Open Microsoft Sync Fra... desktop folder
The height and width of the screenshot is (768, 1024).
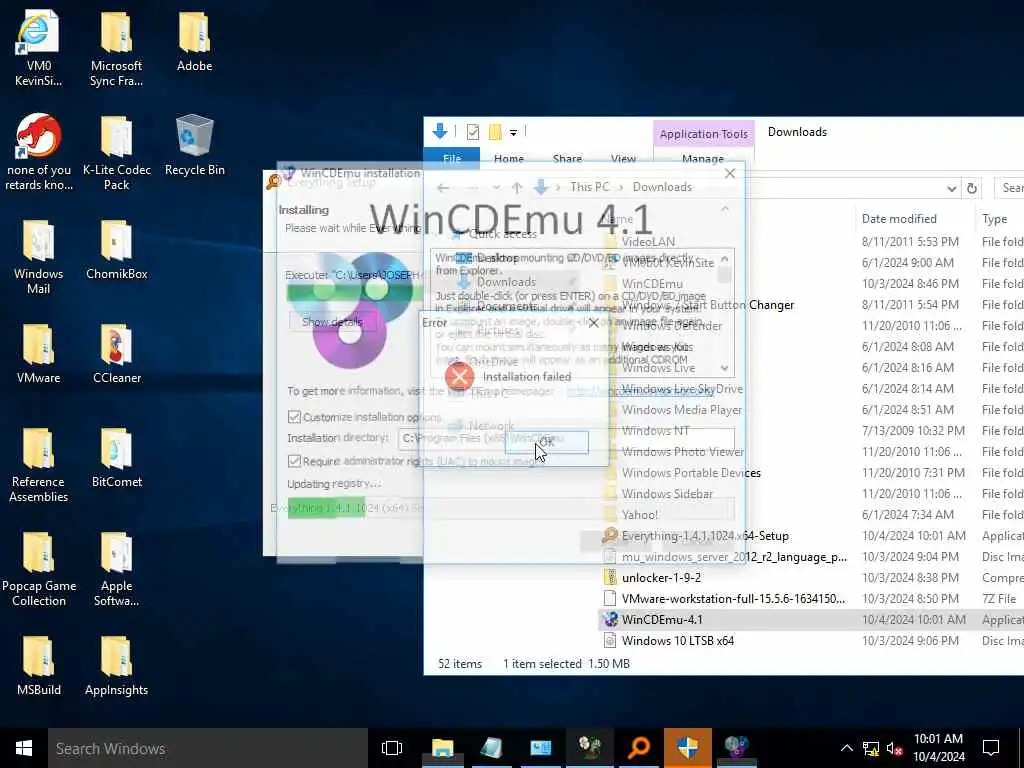[116, 49]
